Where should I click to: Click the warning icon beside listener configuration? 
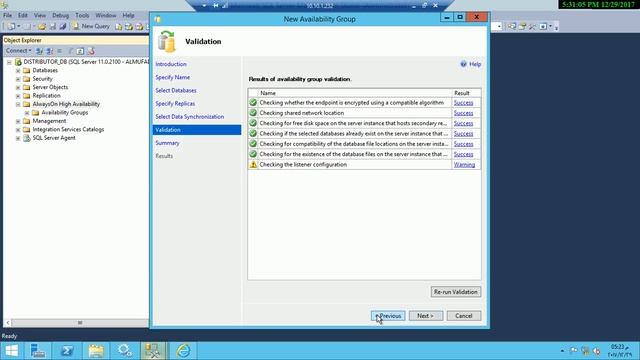click(253, 164)
